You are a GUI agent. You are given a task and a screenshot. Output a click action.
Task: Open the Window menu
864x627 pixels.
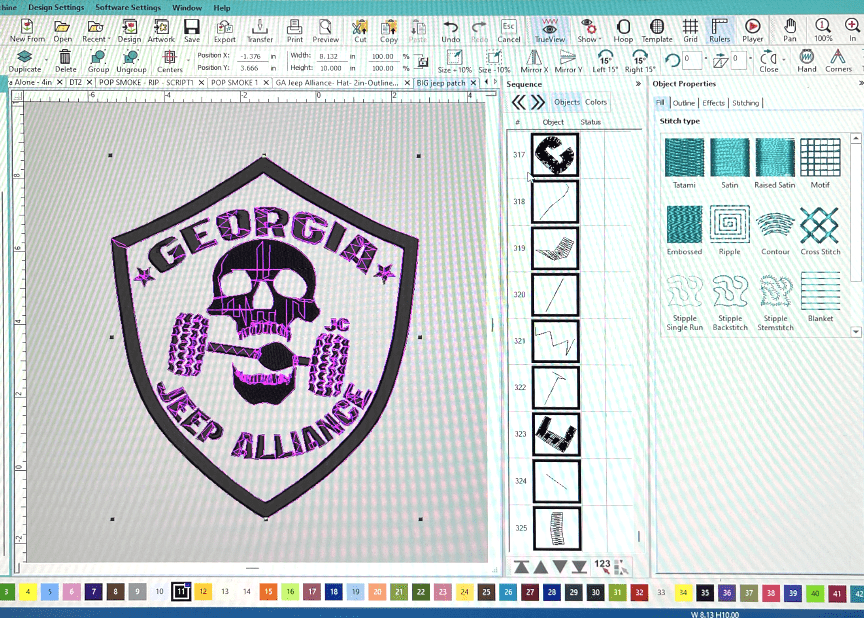tap(187, 8)
